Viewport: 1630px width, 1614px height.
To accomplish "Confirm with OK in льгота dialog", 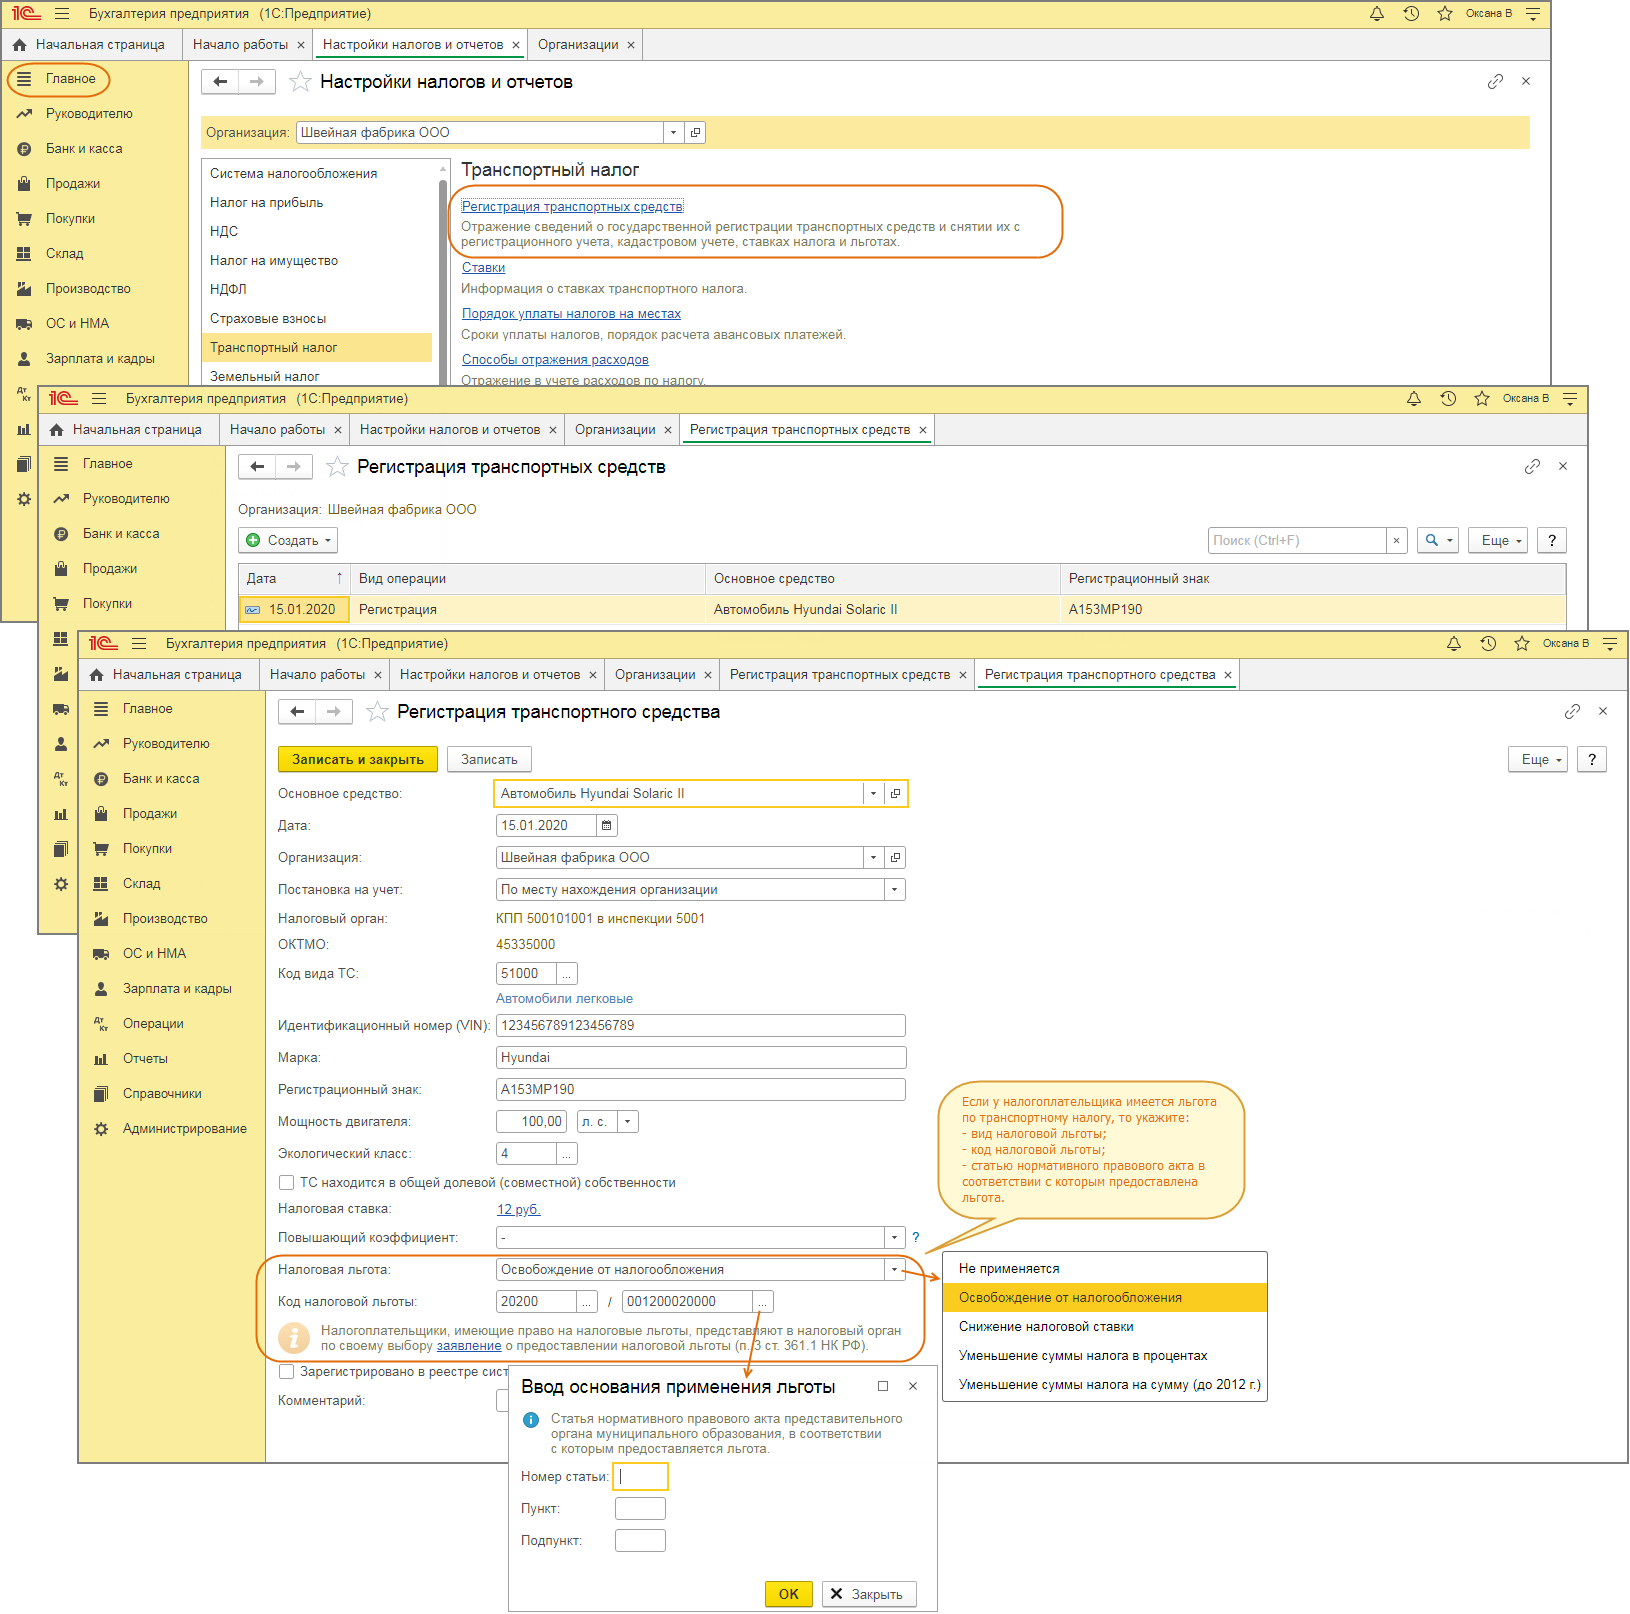I will tap(789, 1594).
